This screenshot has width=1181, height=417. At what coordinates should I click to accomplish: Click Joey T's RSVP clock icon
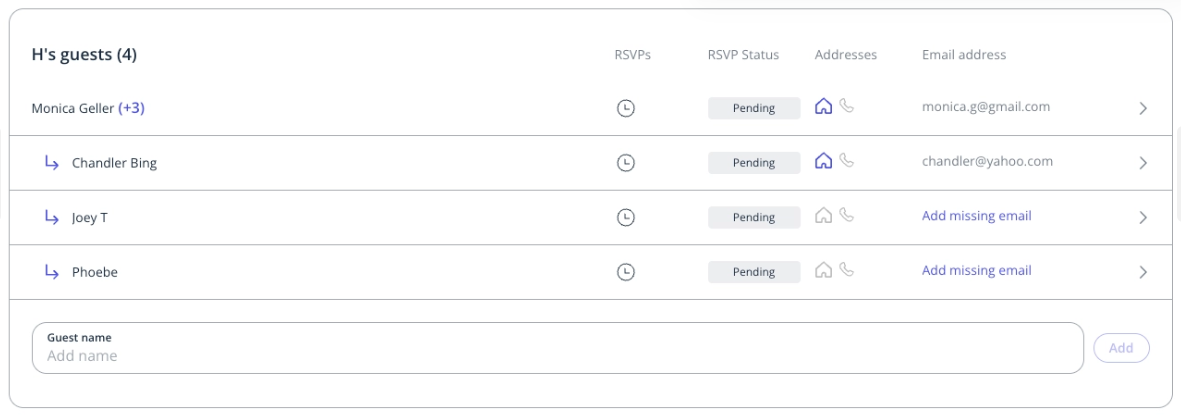click(x=626, y=217)
